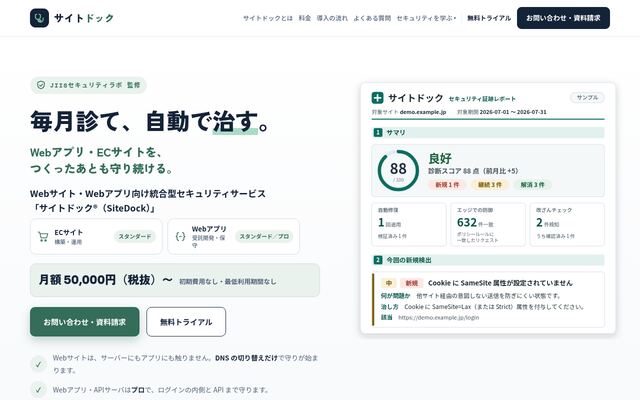Click the section number 1 icon next to サマリ
This screenshot has height=400, width=640.
(x=378, y=133)
